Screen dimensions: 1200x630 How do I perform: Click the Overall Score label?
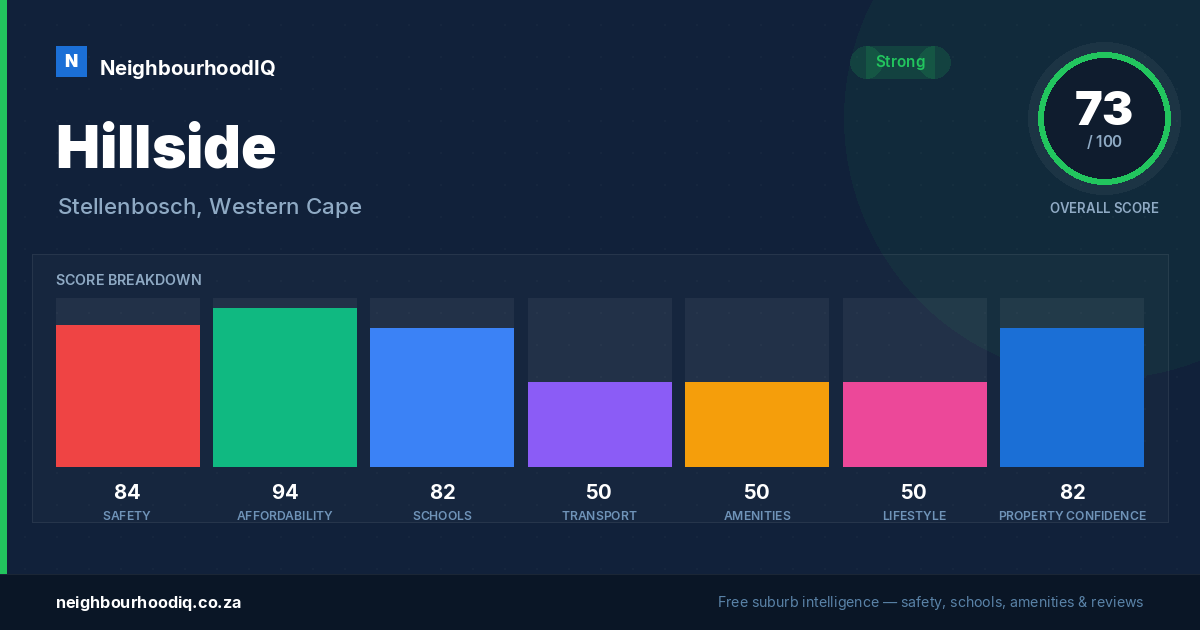pyautogui.click(x=1104, y=208)
